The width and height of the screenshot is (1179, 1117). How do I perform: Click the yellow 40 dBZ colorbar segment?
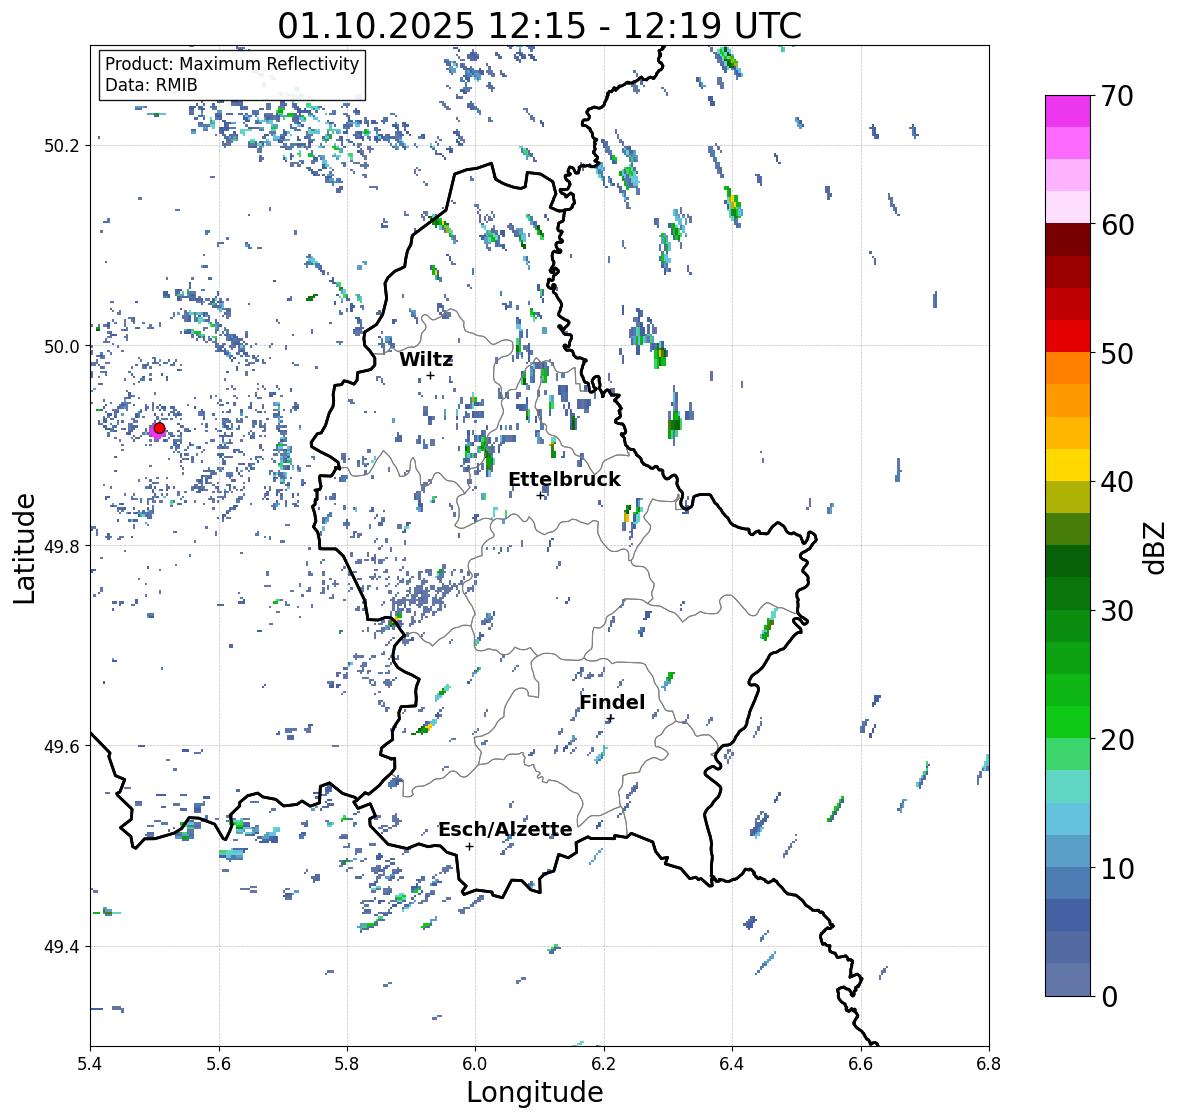click(1068, 465)
